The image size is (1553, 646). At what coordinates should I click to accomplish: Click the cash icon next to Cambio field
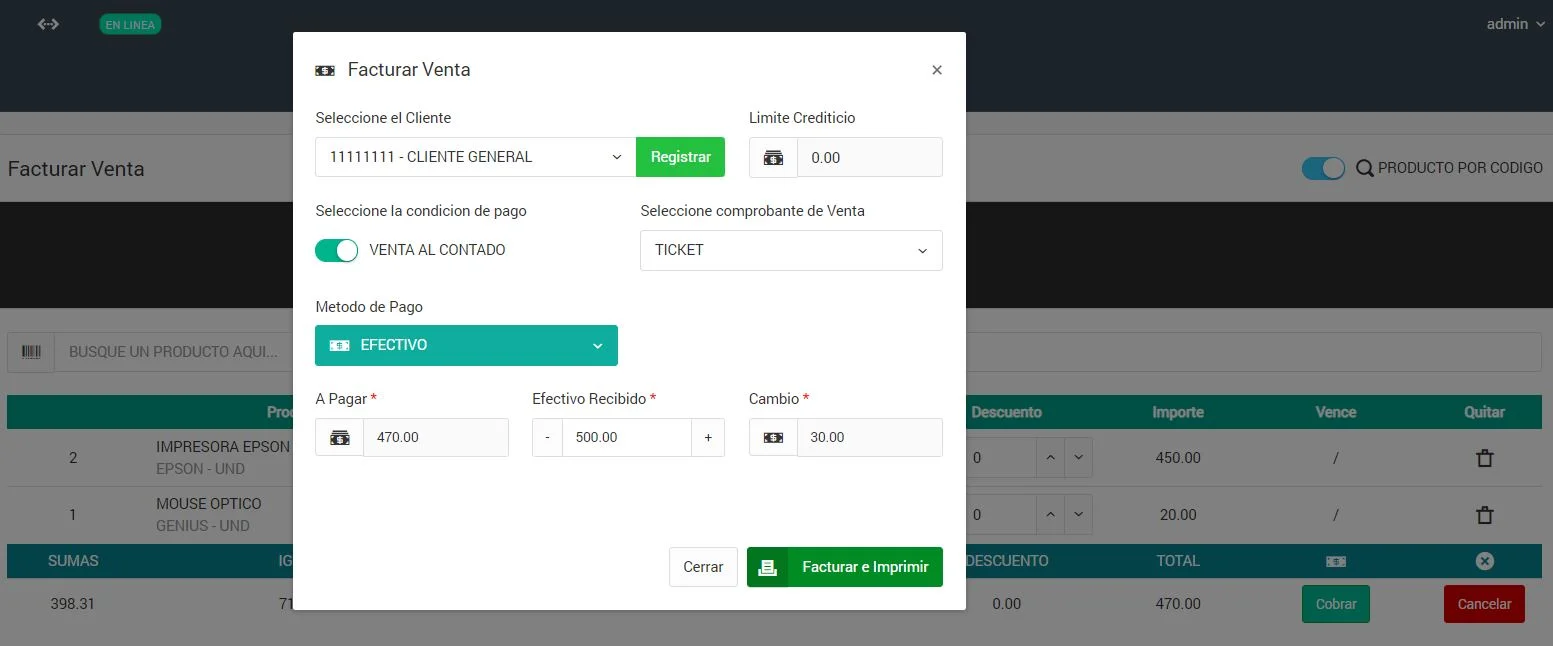click(773, 438)
